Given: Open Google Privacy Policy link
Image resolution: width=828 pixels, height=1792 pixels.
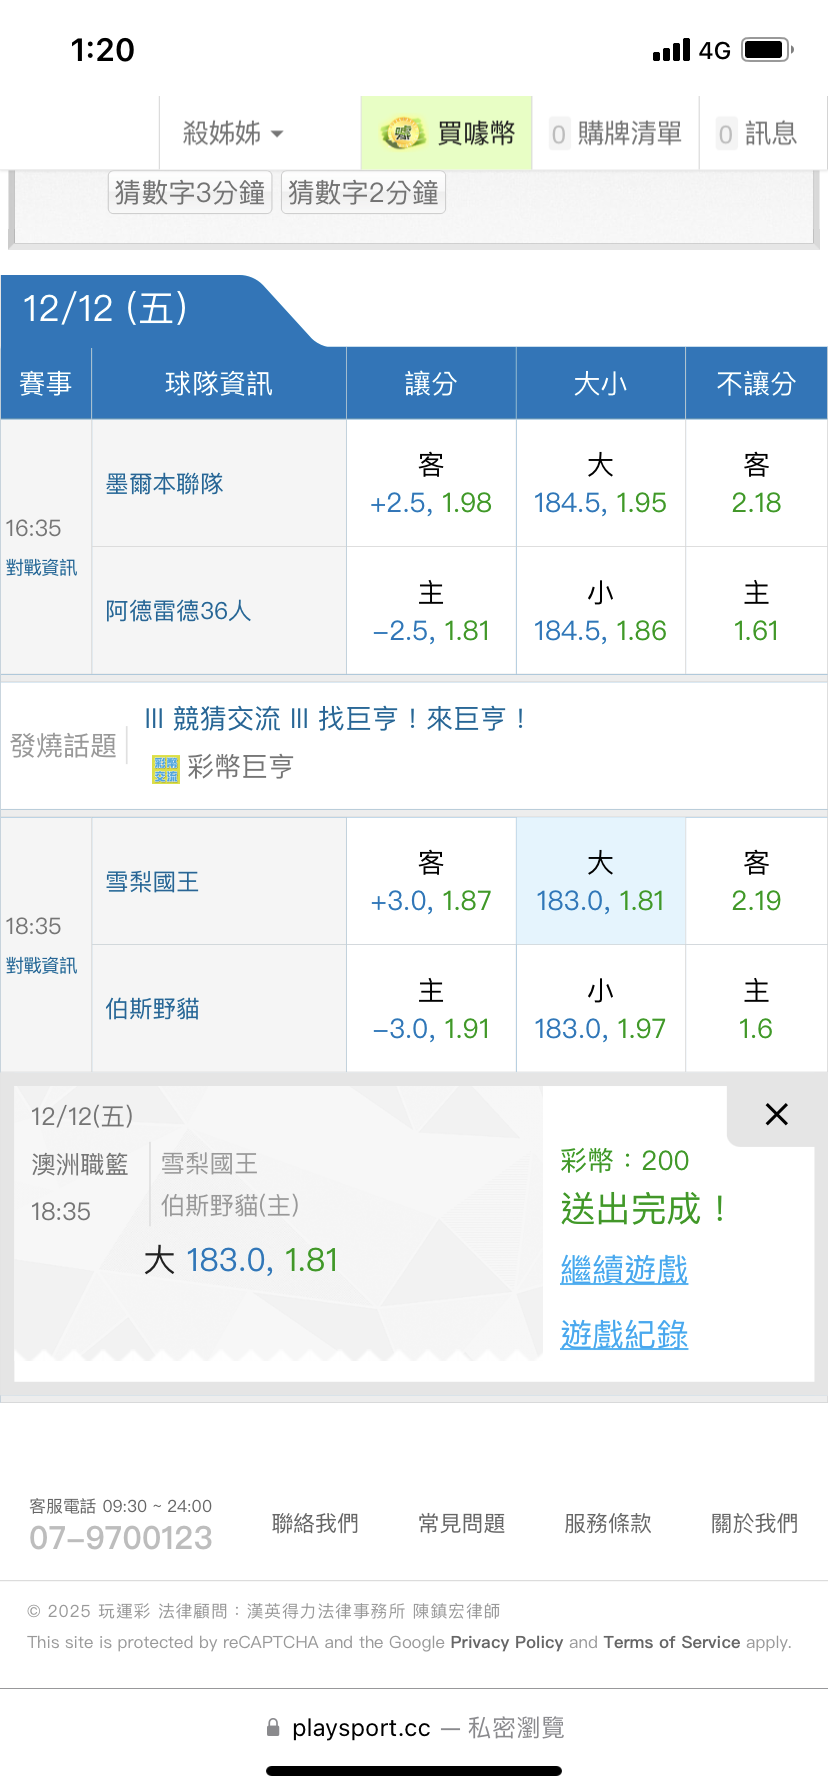Looking at the screenshot, I should 506,1642.
